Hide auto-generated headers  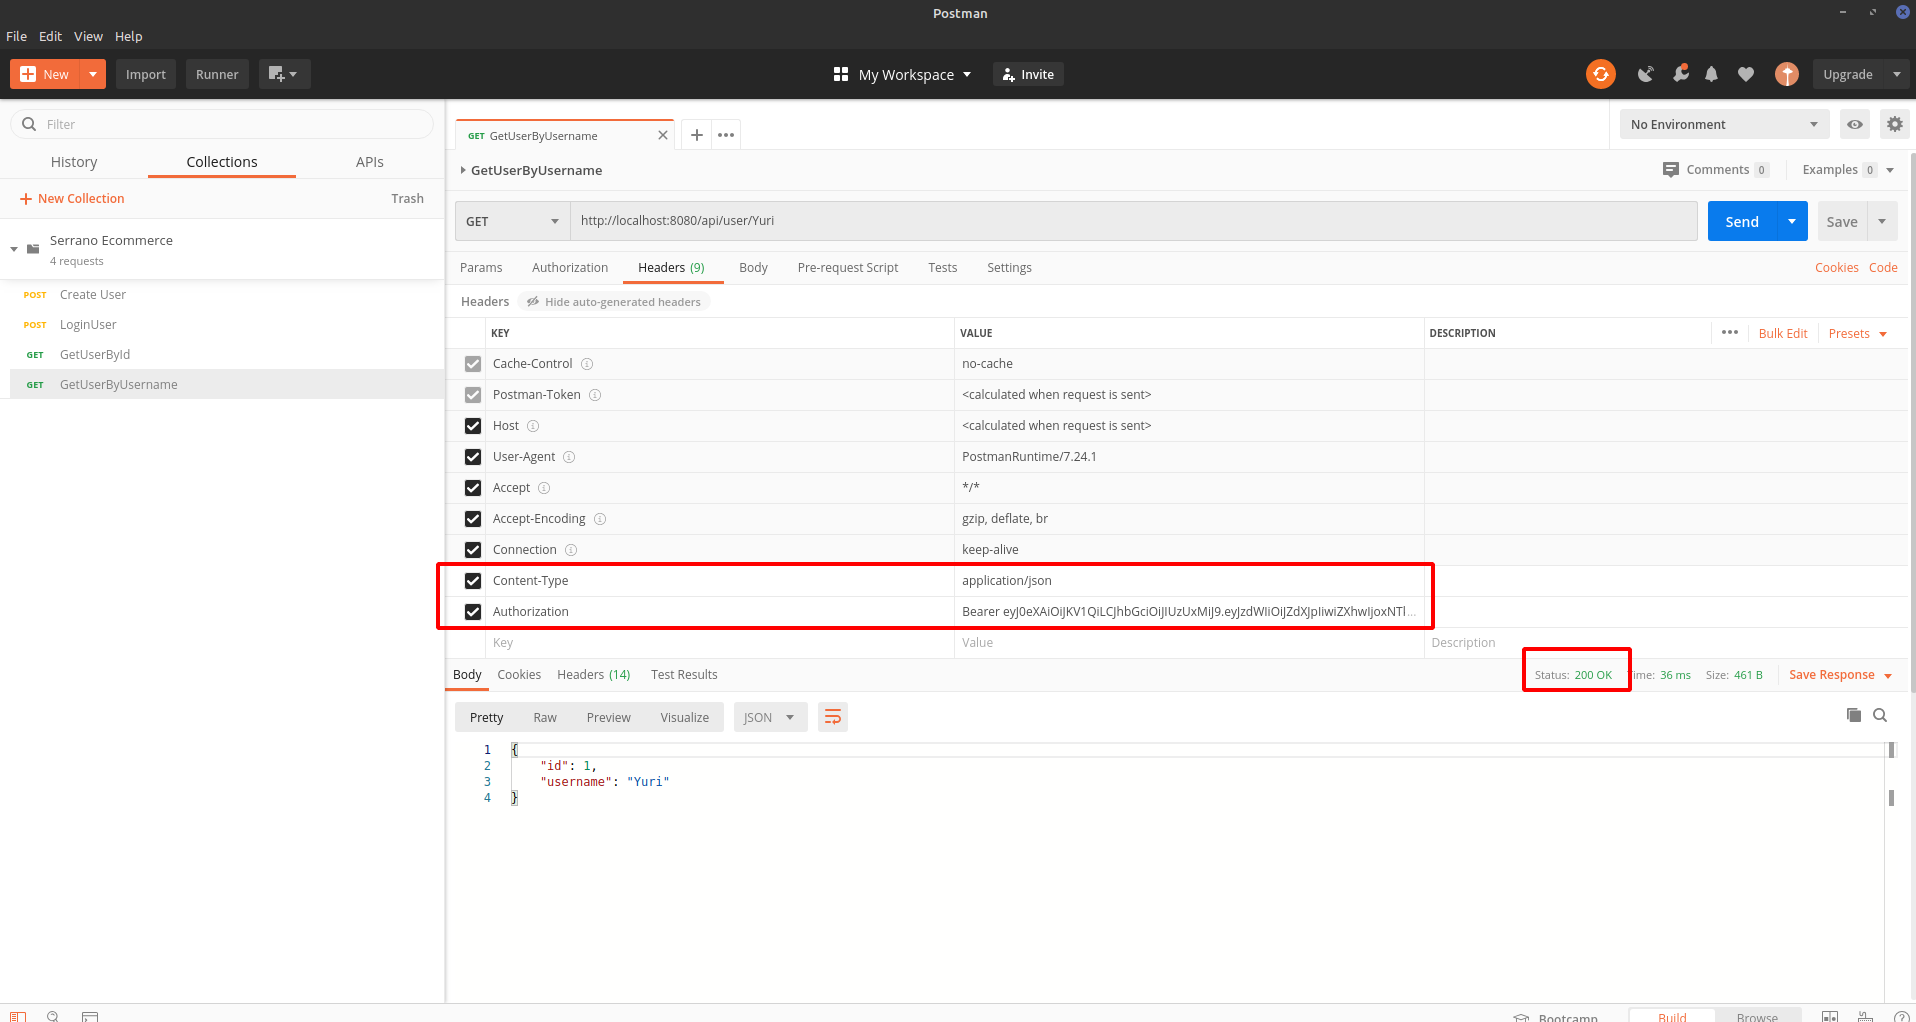click(x=614, y=302)
